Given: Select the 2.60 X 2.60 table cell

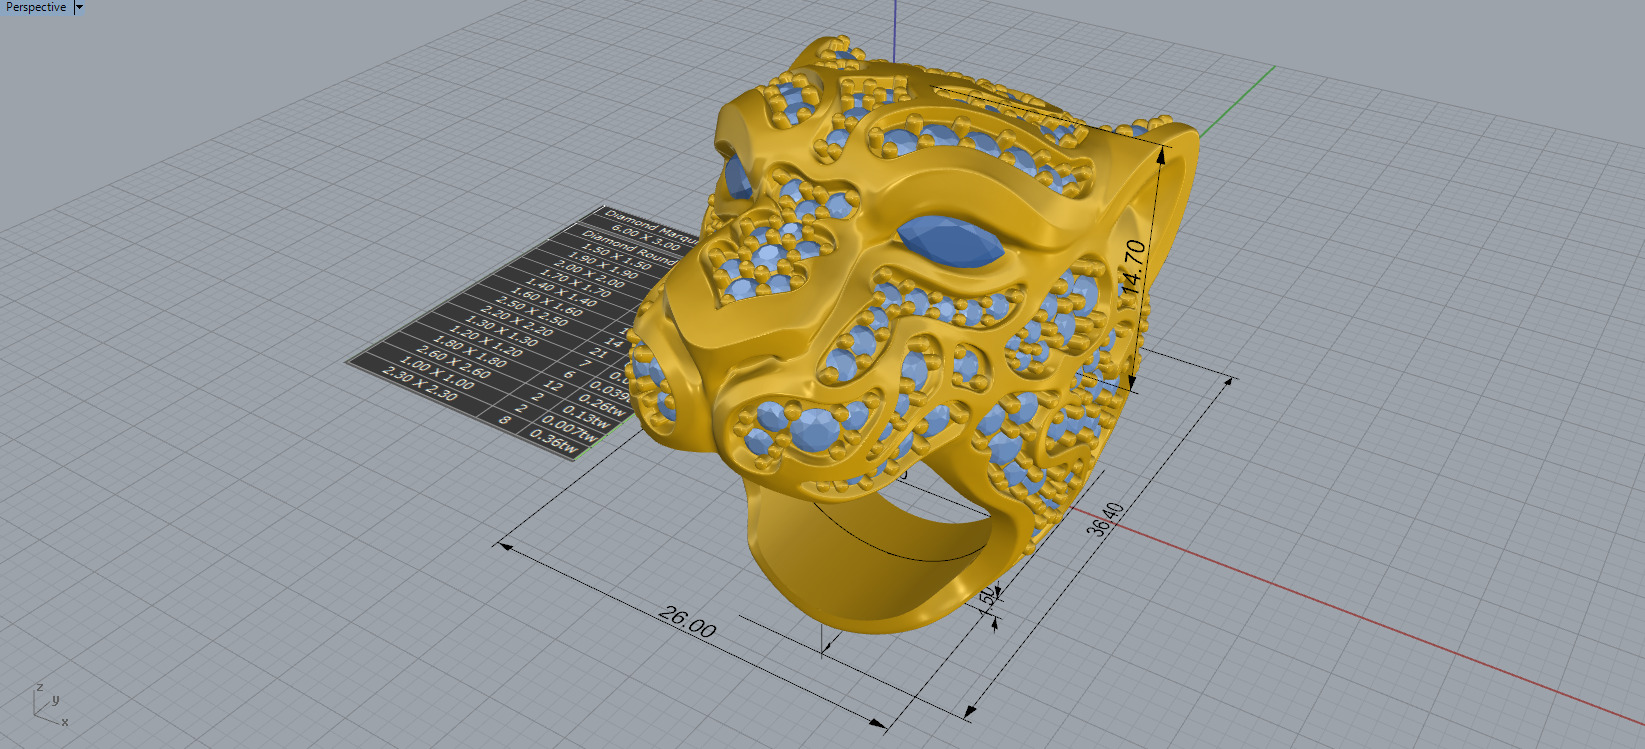Looking at the screenshot, I should click(x=454, y=362).
